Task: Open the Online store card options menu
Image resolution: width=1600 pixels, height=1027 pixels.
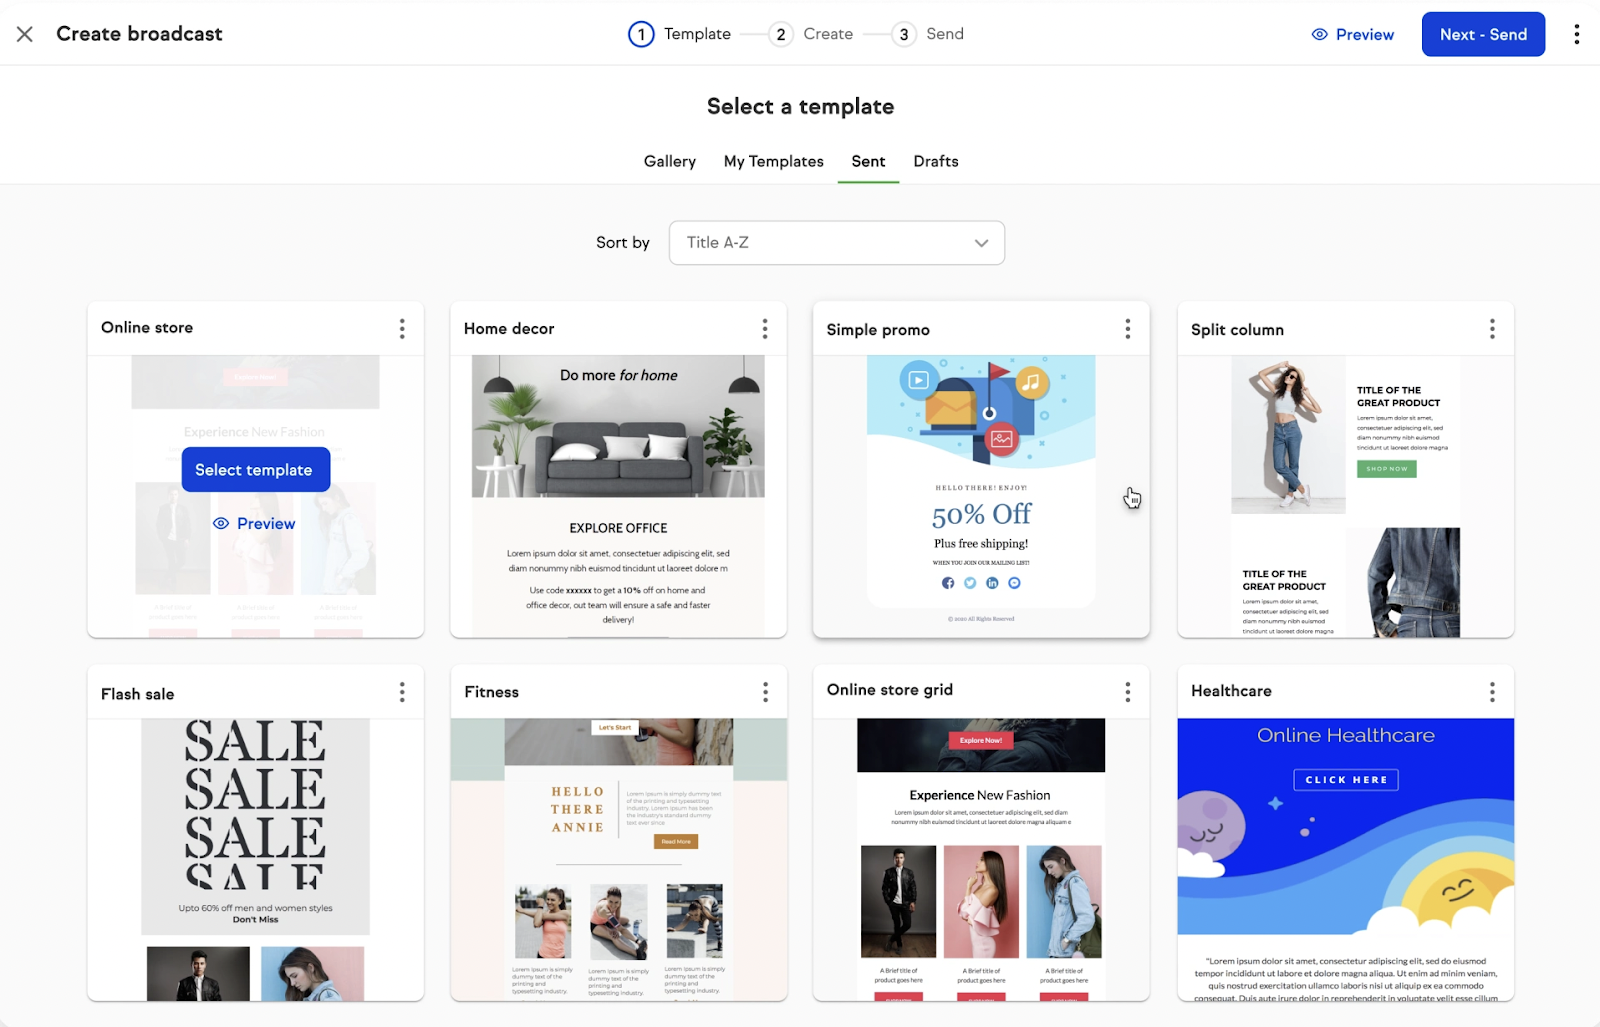Action: coord(402,328)
